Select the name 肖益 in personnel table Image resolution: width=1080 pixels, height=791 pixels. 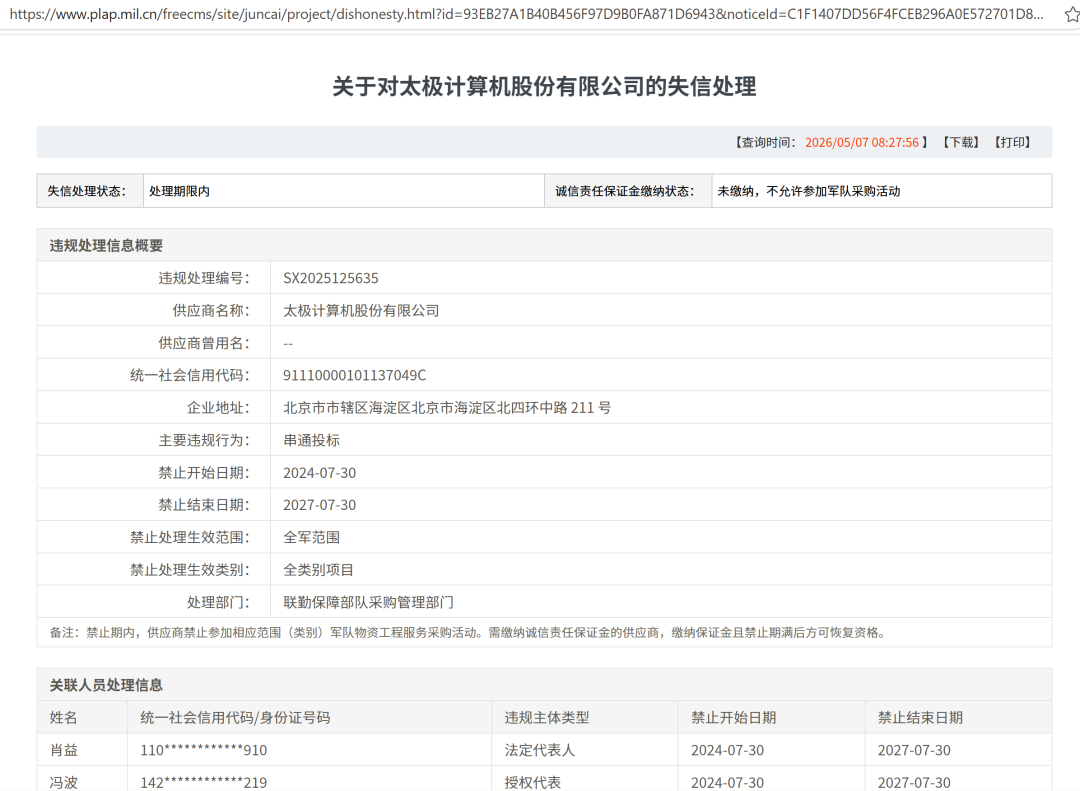coord(63,750)
